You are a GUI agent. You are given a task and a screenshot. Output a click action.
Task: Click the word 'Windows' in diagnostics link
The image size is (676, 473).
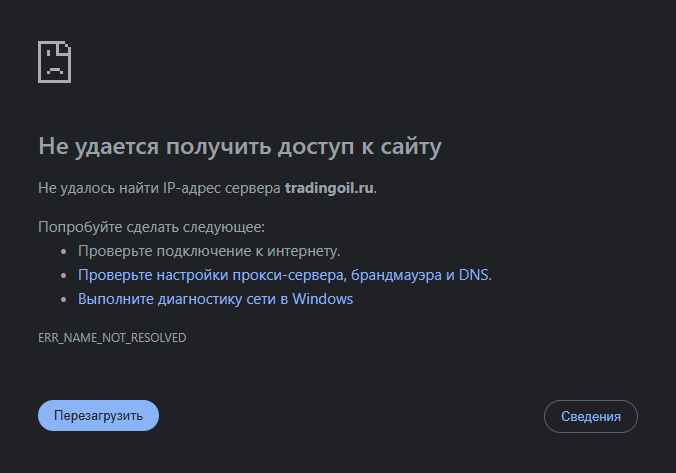tap(322, 299)
